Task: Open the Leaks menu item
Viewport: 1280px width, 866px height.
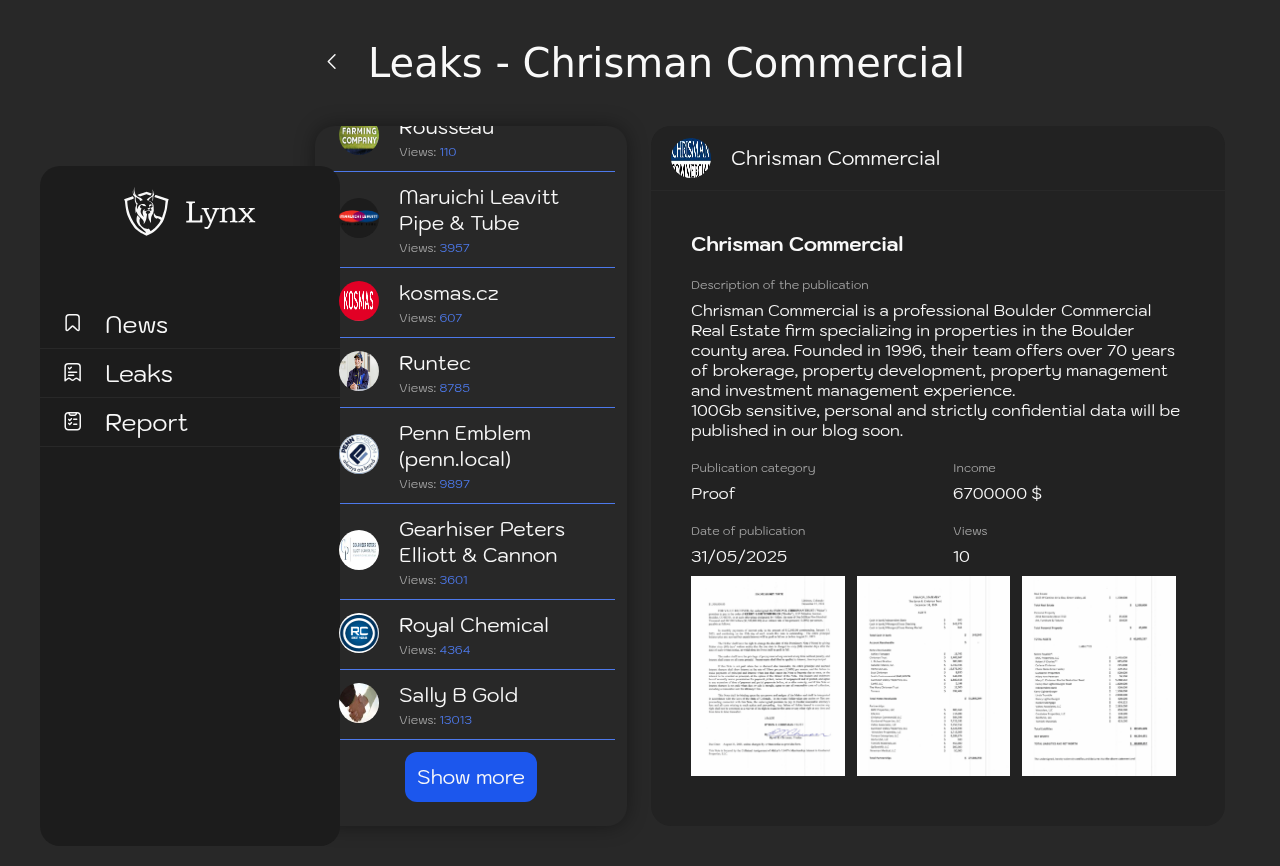Action: coord(190,373)
